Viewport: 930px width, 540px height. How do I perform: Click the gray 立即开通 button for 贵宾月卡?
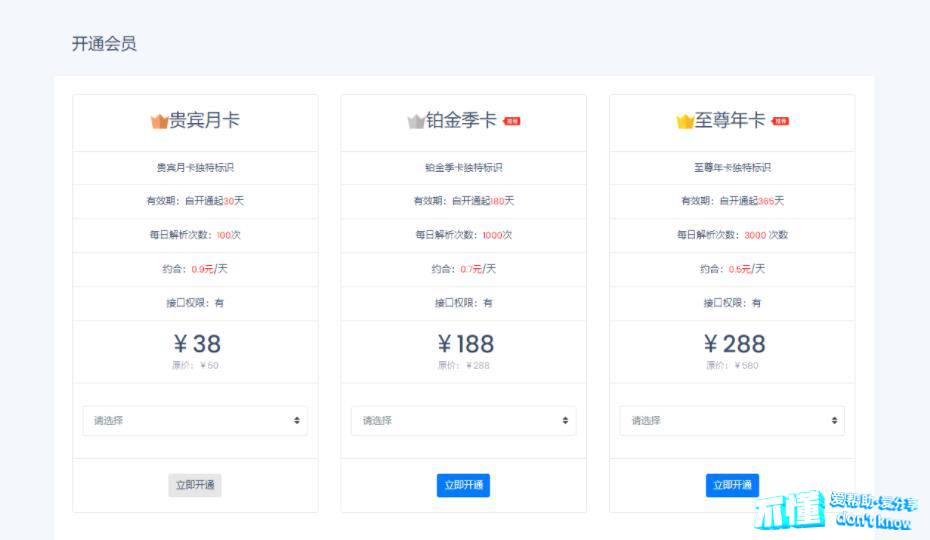pyautogui.click(x=195, y=485)
